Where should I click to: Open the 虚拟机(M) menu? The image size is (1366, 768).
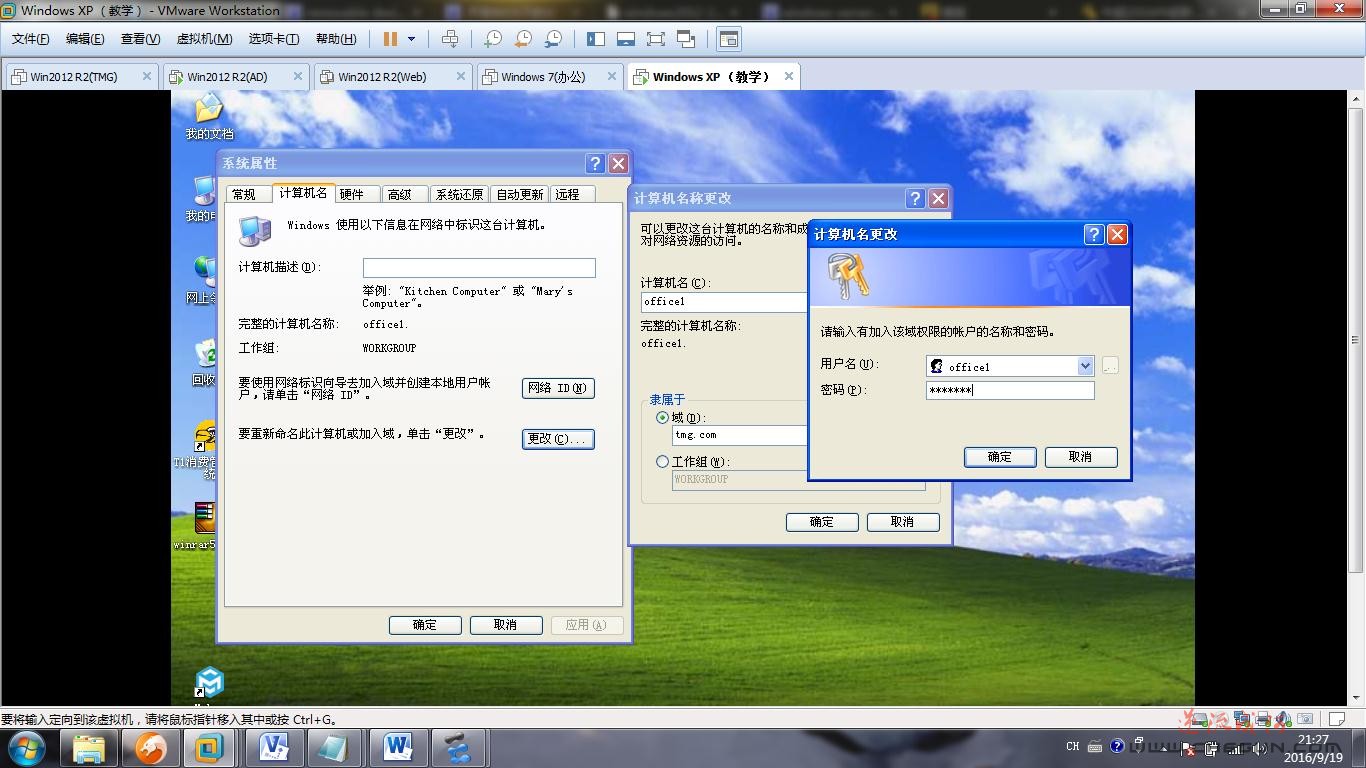point(204,39)
